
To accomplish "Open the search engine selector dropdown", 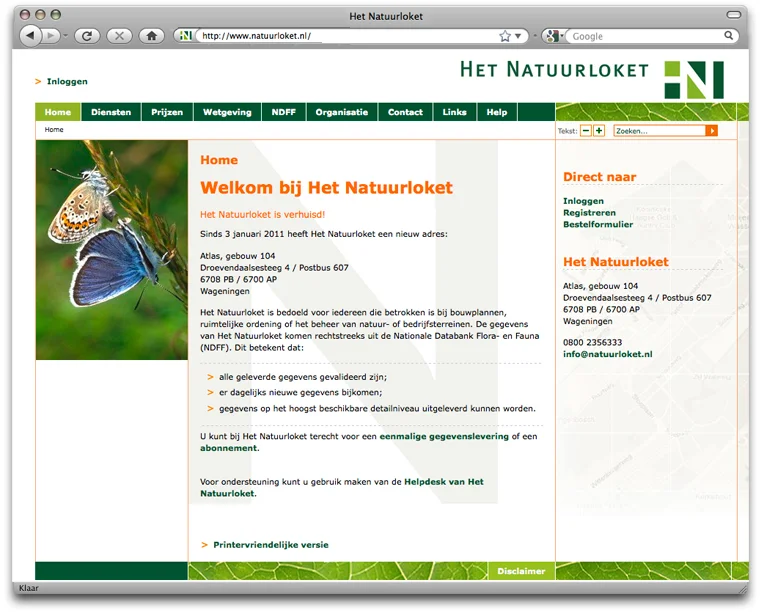I will (554, 36).
